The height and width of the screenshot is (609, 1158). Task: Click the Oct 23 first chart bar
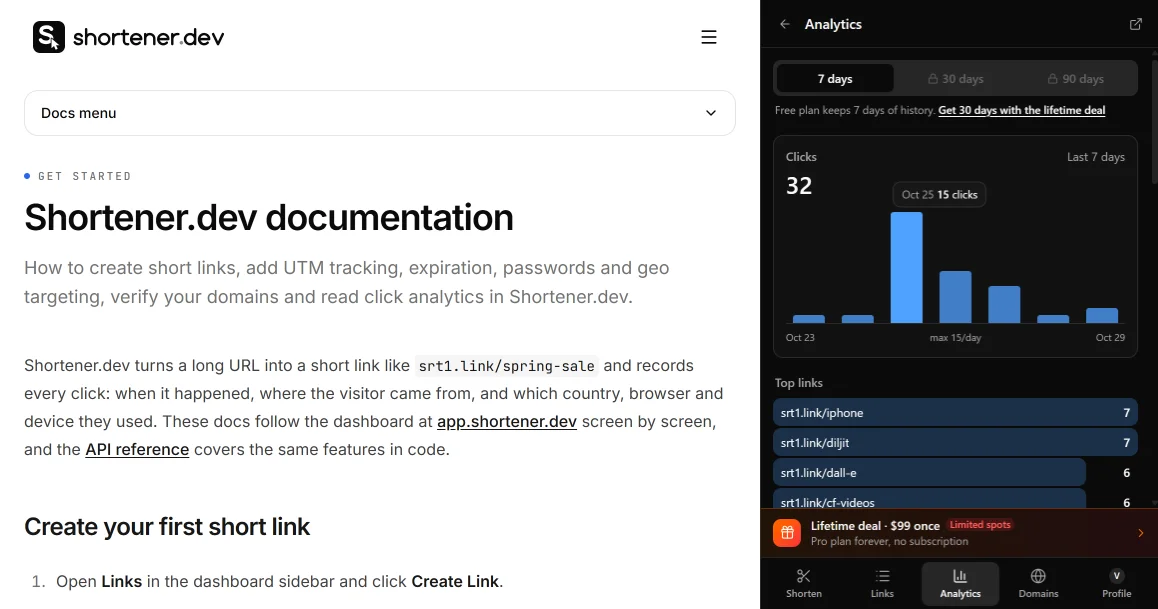tap(809, 319)
